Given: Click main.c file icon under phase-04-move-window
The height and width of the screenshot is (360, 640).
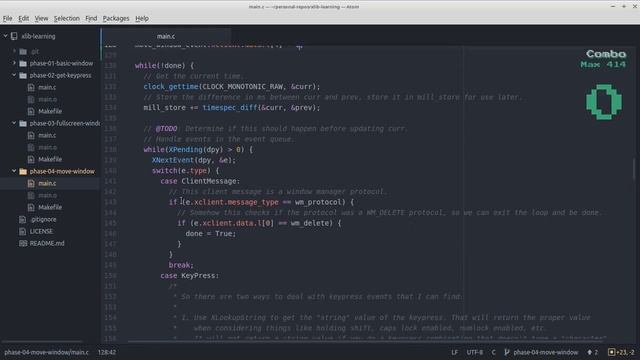Looking at the screenshot, I should click(x=31, y=183).
